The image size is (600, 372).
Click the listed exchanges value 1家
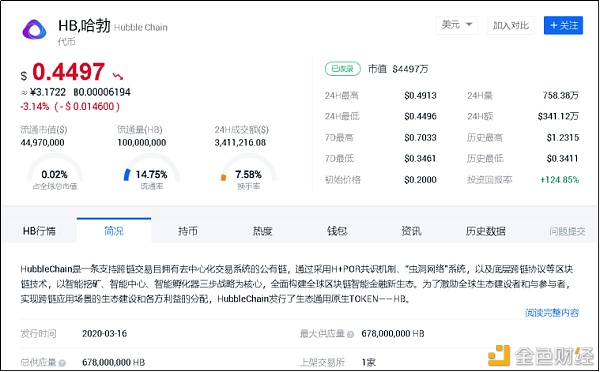tap(368, 362)
